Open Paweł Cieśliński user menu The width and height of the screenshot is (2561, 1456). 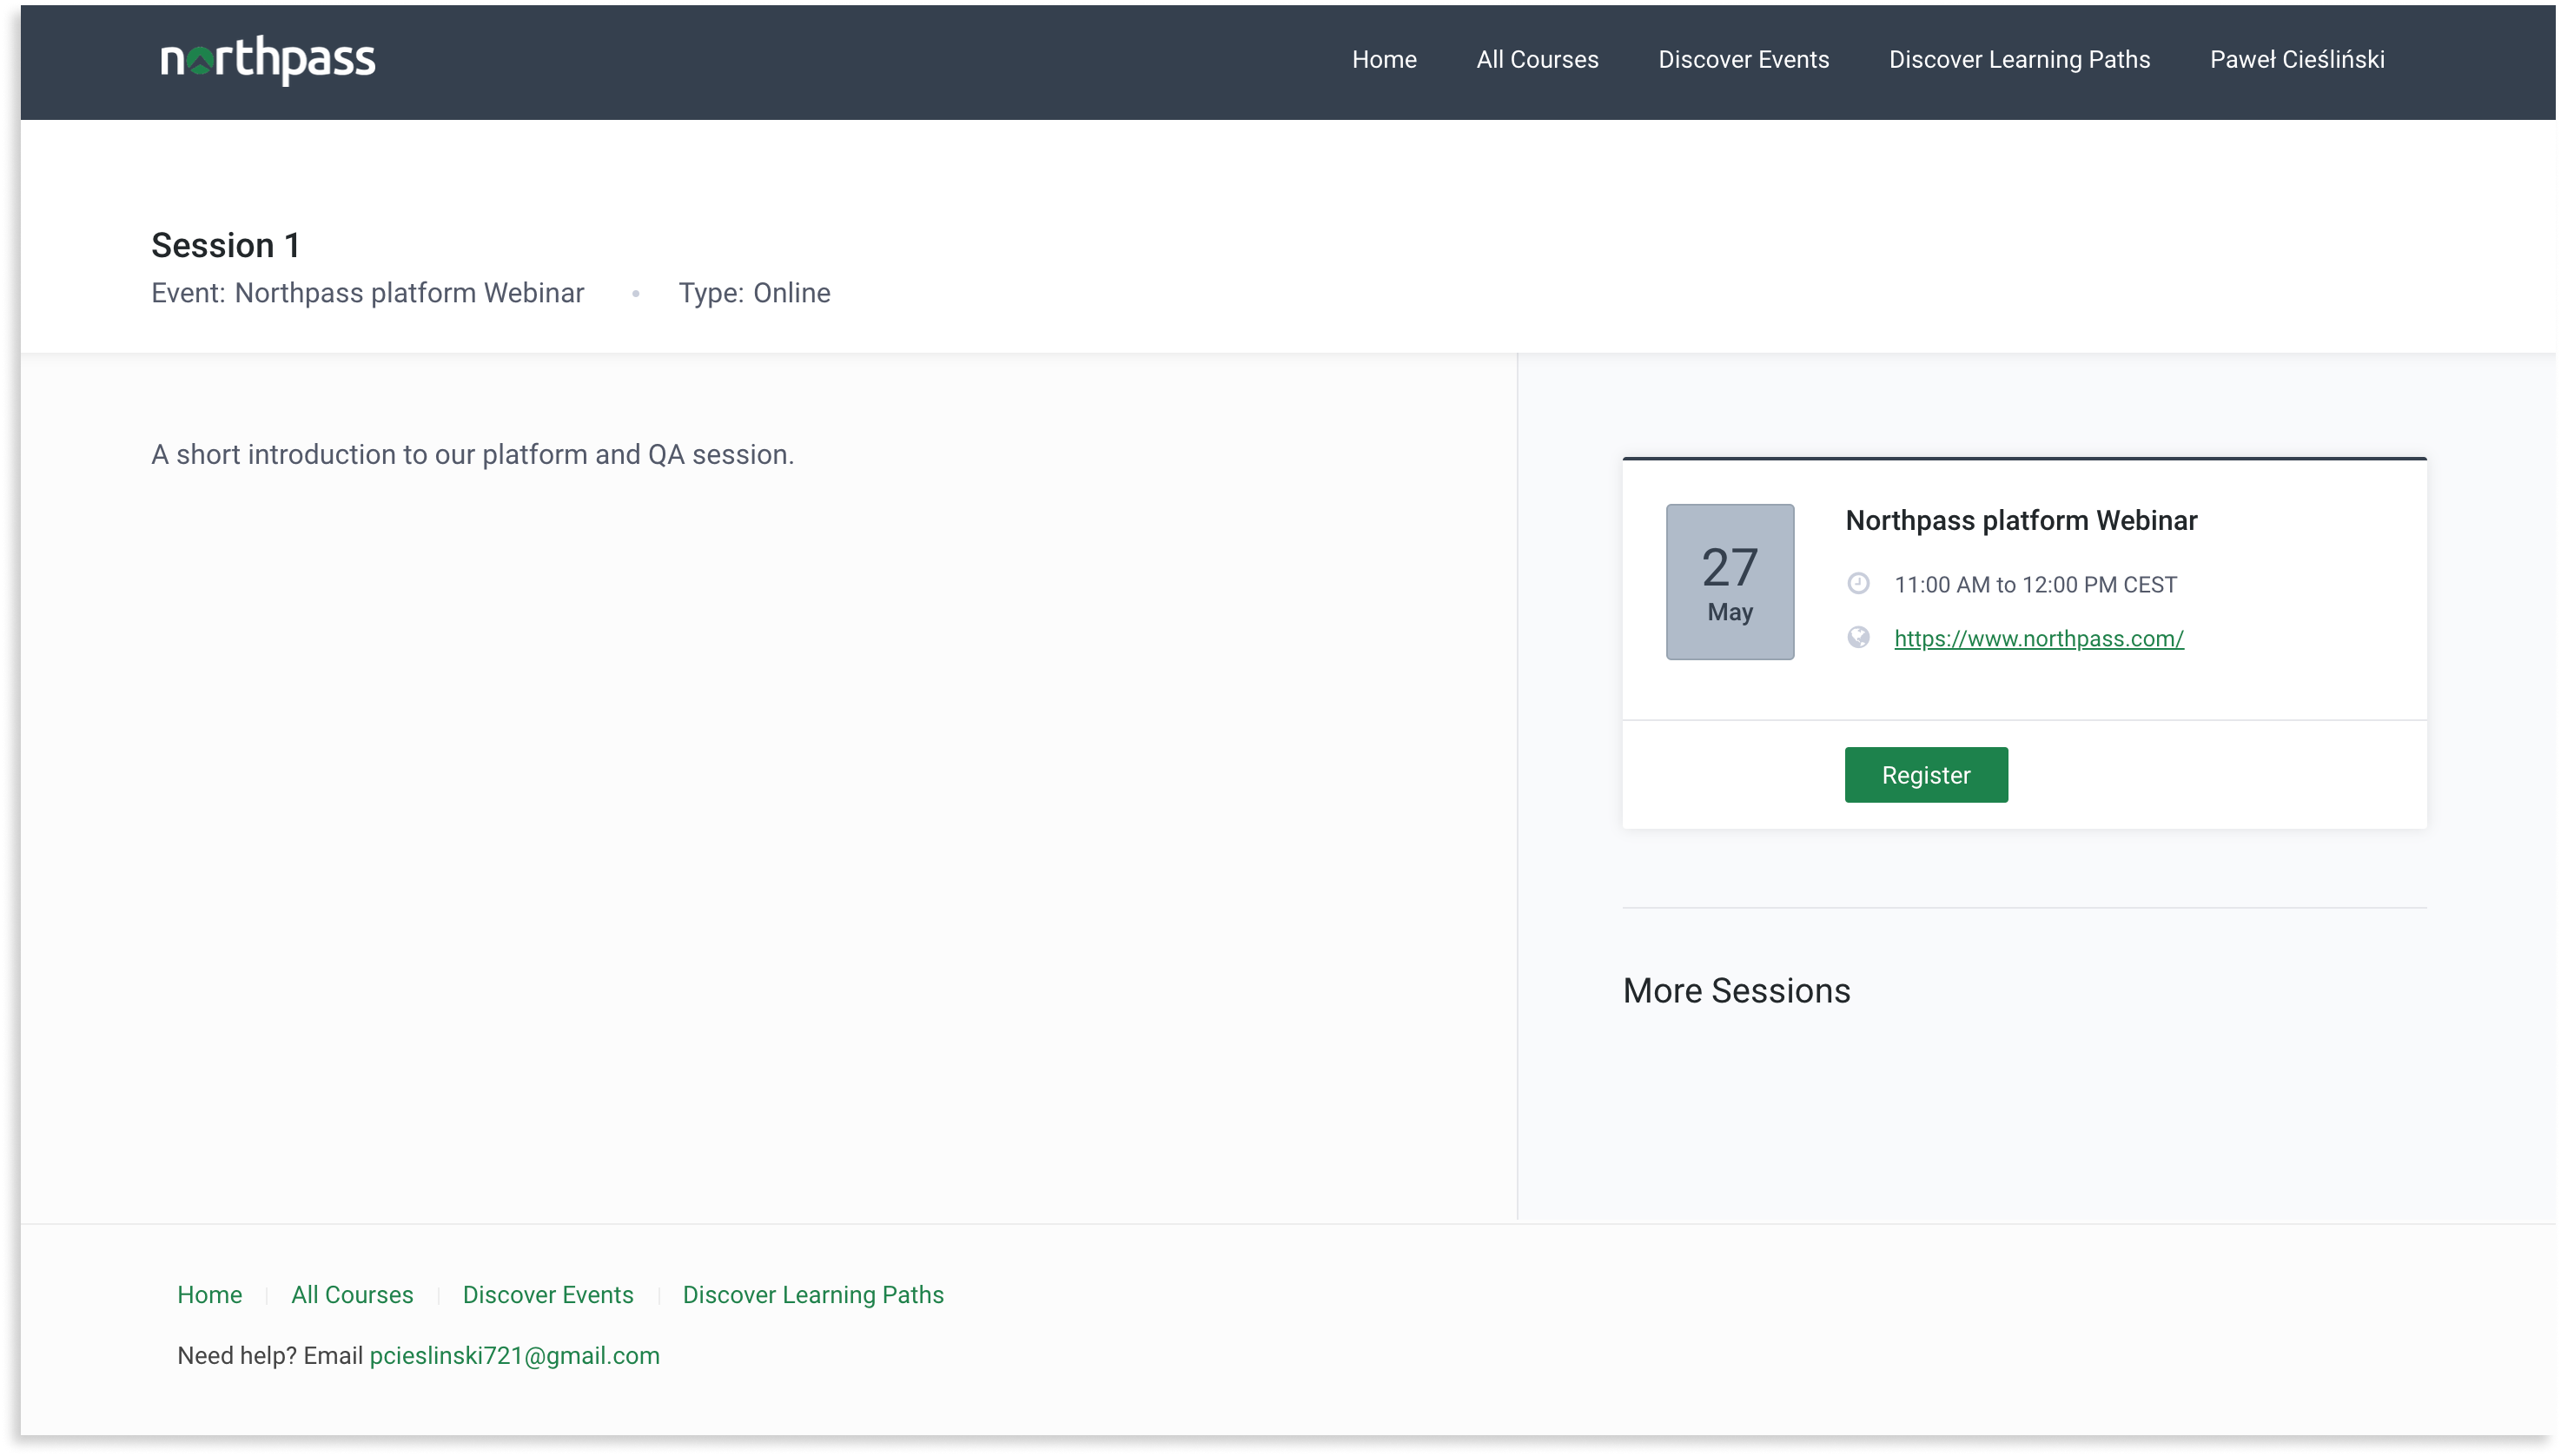tap(2296, 60)
